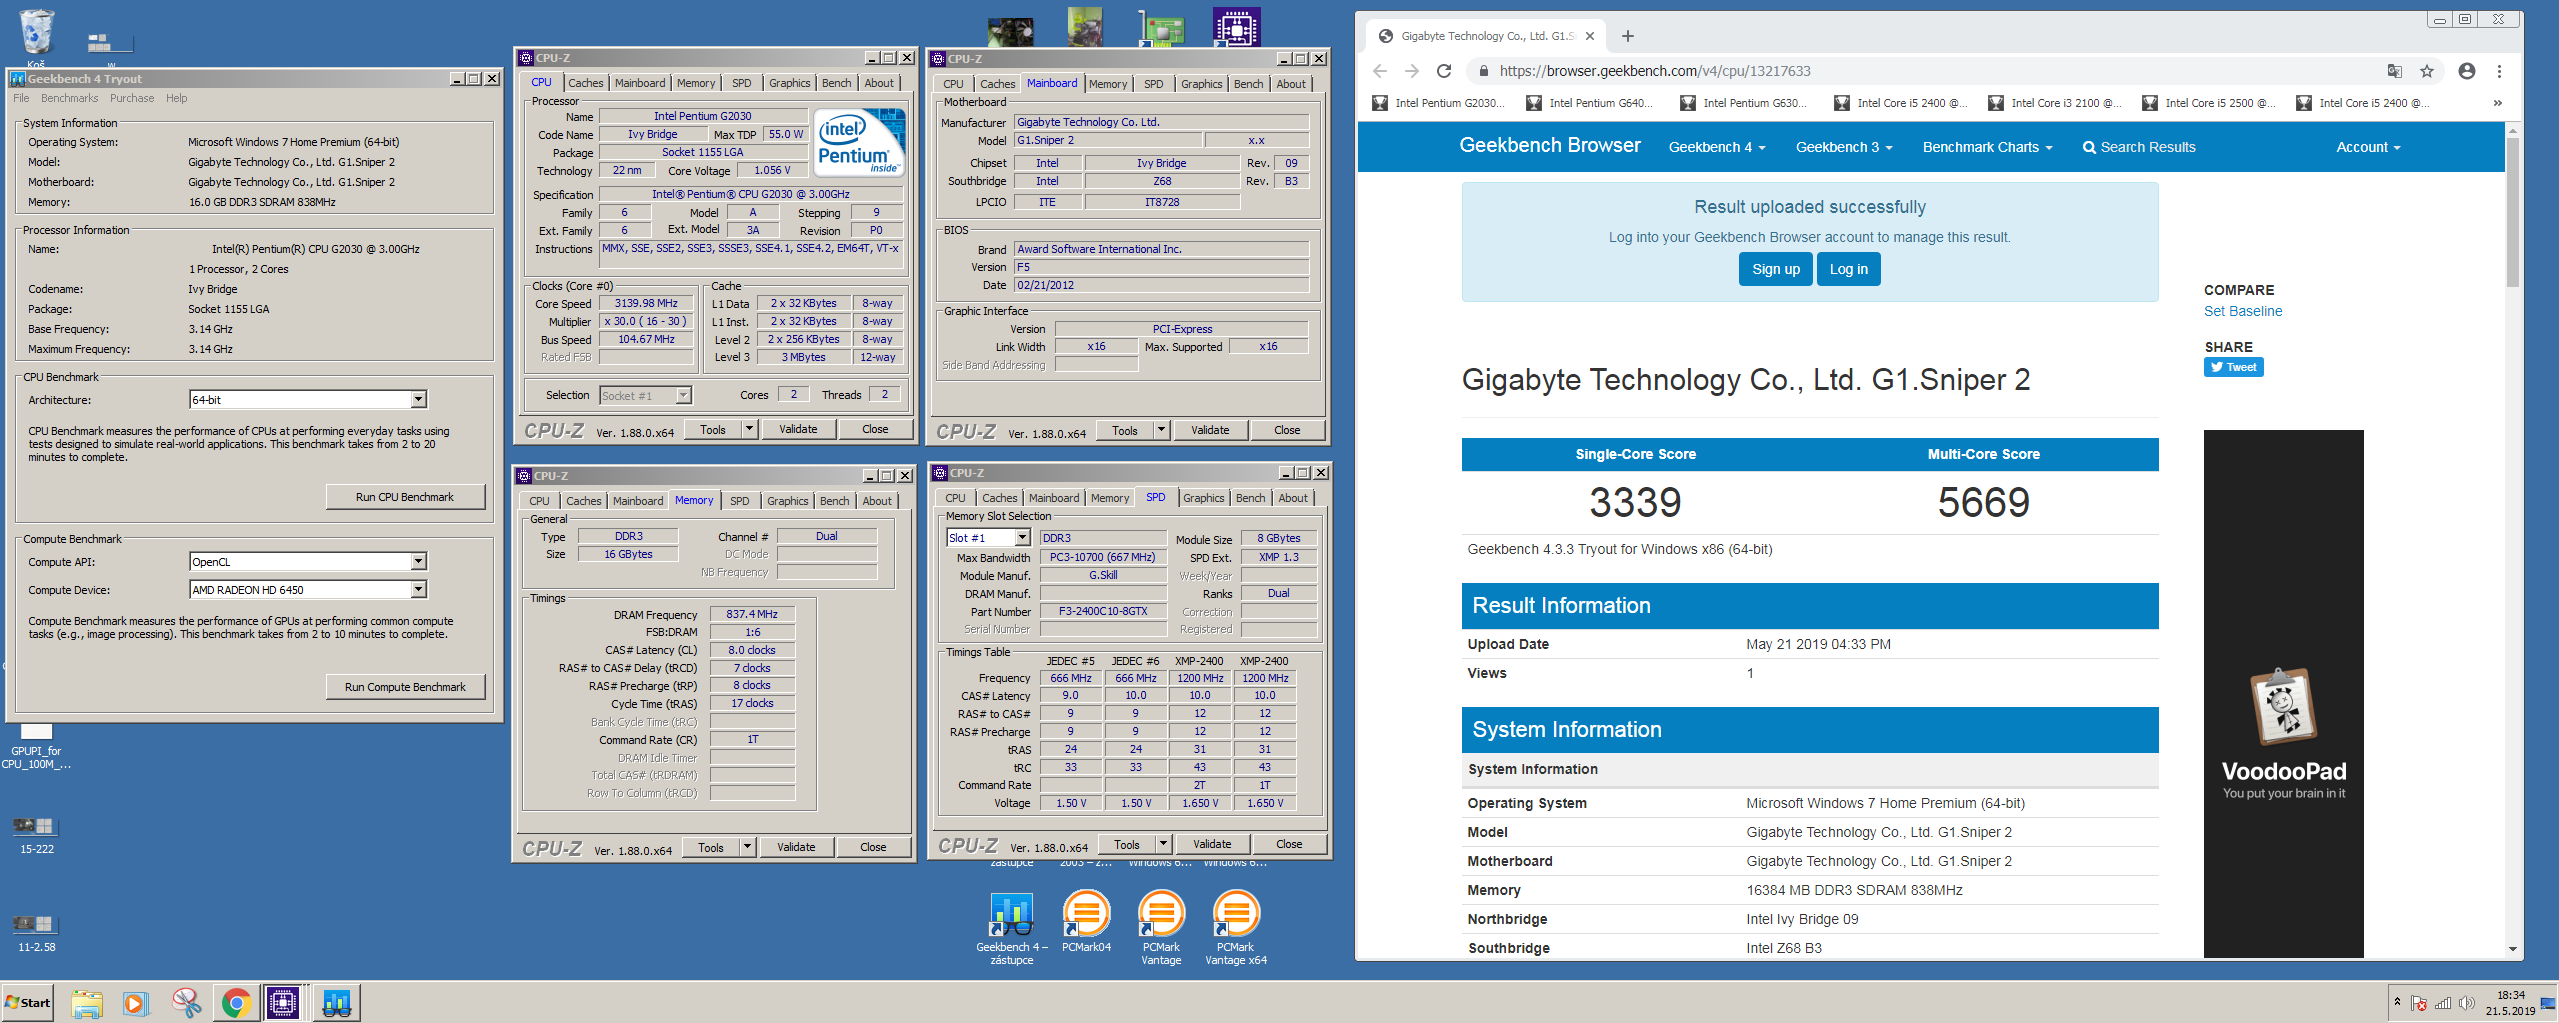The height and width of the screenshot is (1023, 2559).
Task: Share result with the Tweet button
Action: pyautogui.click(x=2234, y=367)
